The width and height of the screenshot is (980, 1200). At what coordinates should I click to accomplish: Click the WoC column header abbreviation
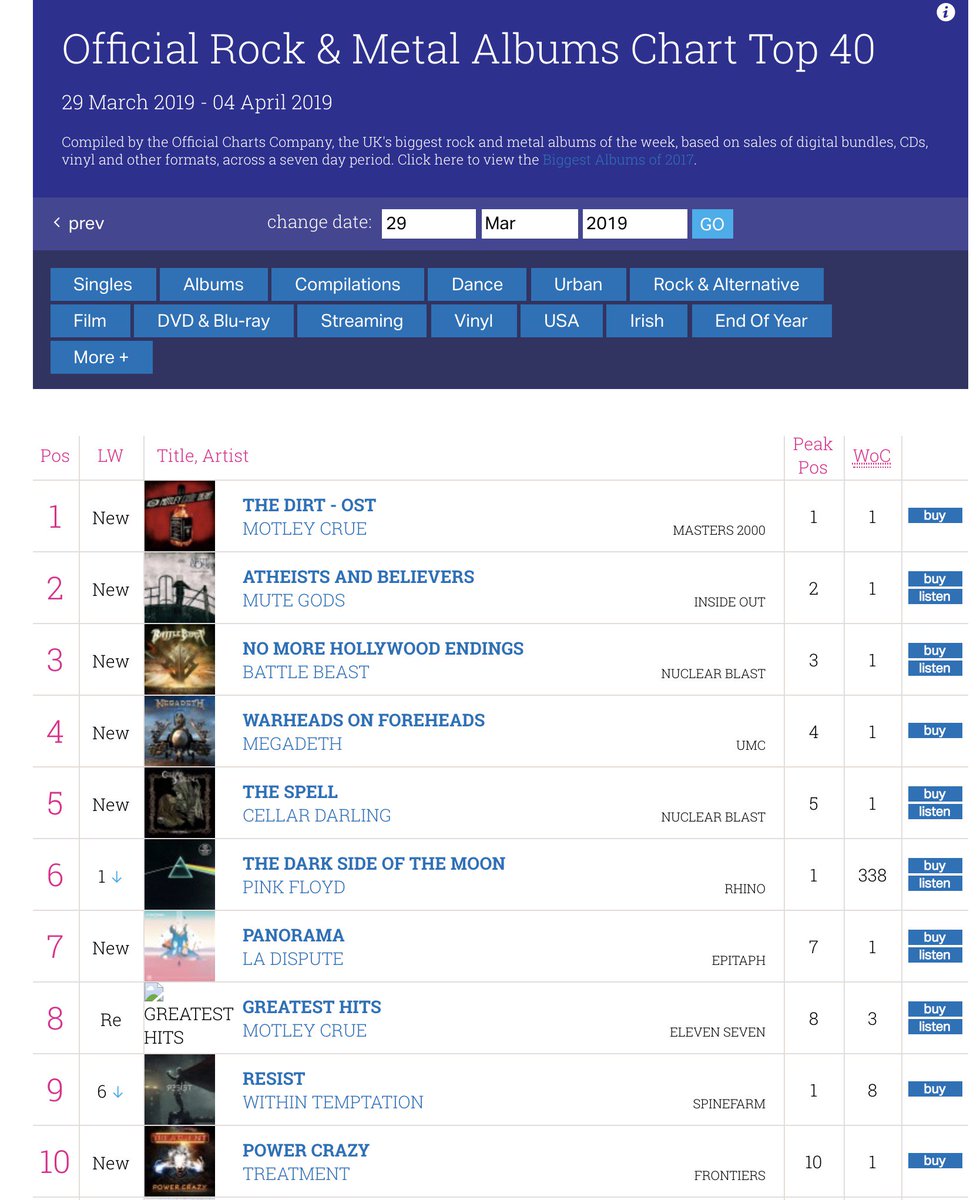tap(872, 456)
